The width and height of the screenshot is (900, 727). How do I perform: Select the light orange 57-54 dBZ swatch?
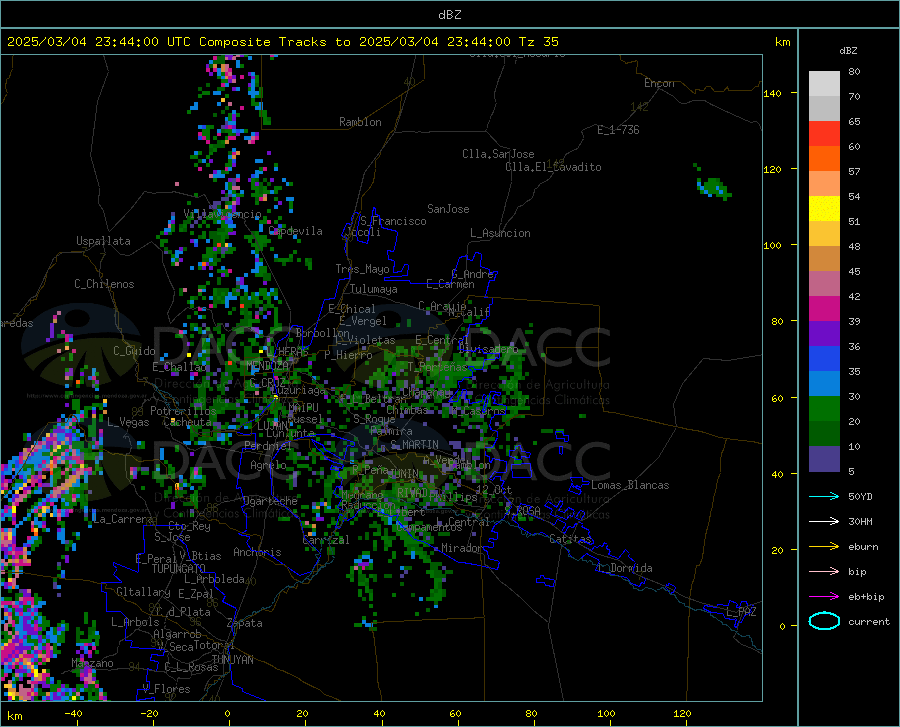coord(824,184)
